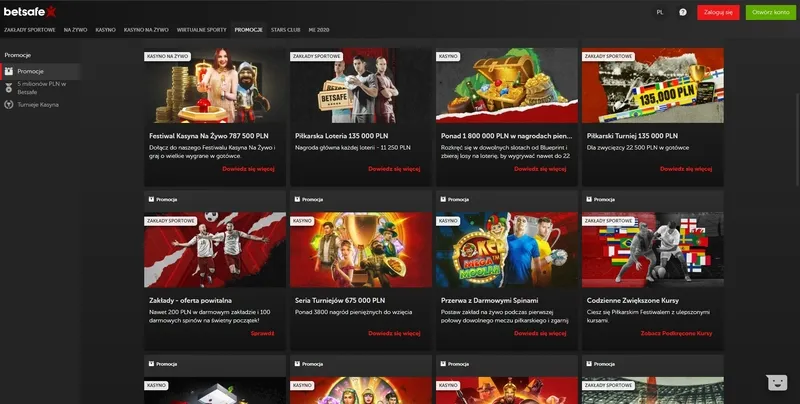Click Dowiedz się więcej for Piłkarska Loteria
The width and height of the screenshot is (800, 404).
click(x=394, y=169)
